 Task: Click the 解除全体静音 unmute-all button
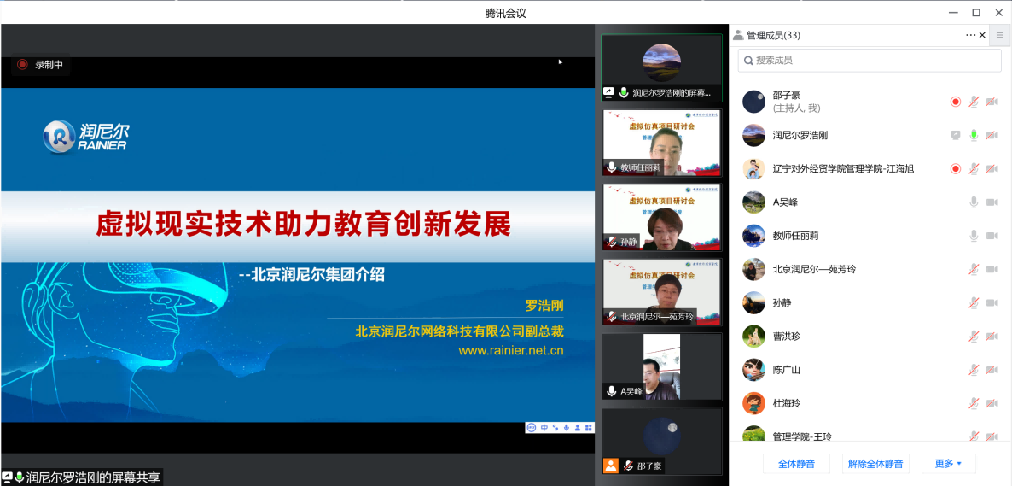coord(875,463)
